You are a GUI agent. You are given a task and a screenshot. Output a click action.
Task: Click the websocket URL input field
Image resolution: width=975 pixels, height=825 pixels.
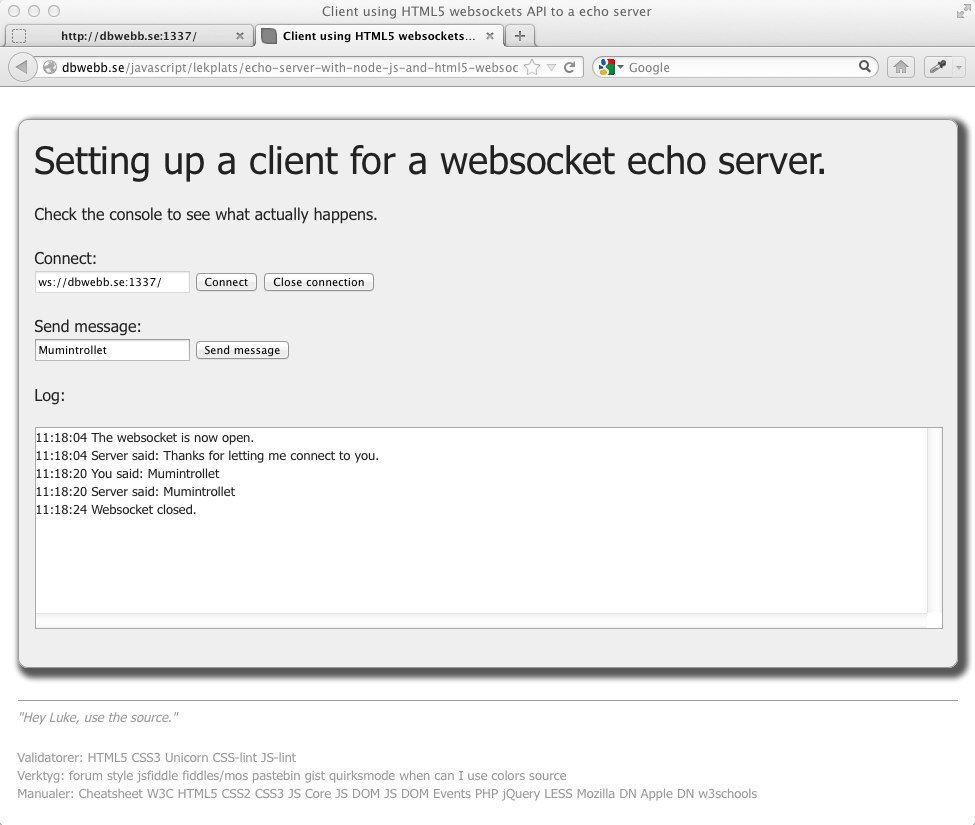(x=112, y=282)
